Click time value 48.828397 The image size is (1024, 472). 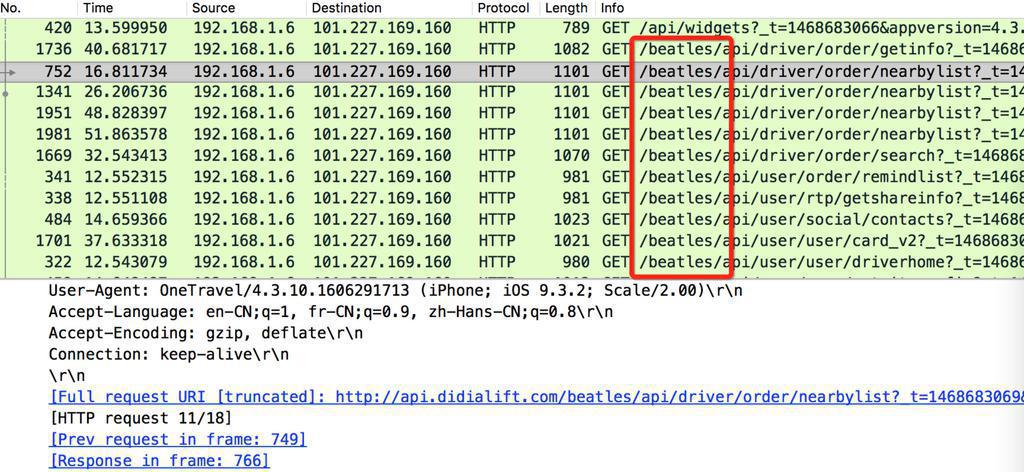125,114
